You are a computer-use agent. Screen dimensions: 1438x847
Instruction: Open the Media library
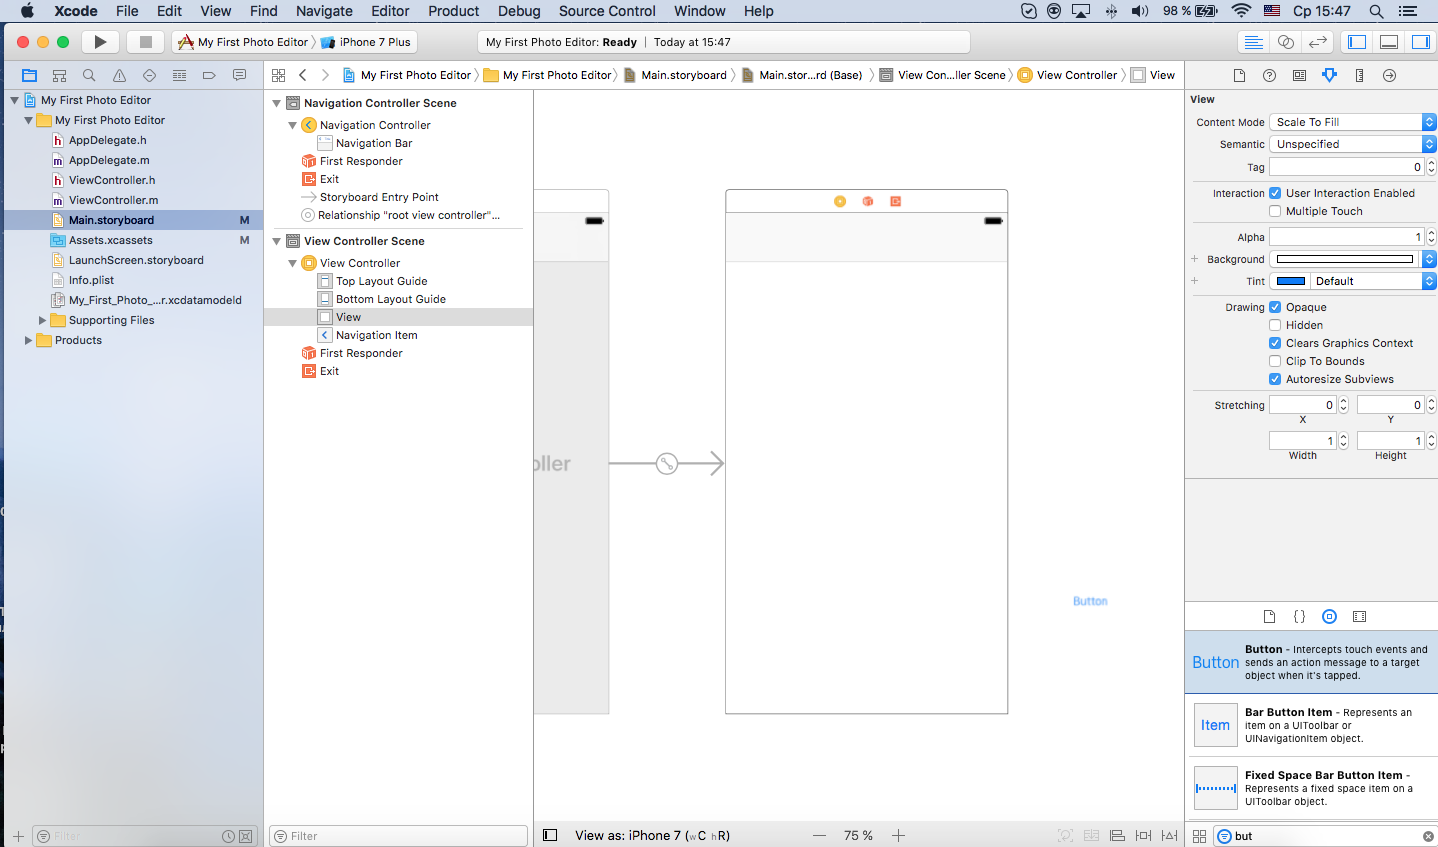pos(1359,617)
